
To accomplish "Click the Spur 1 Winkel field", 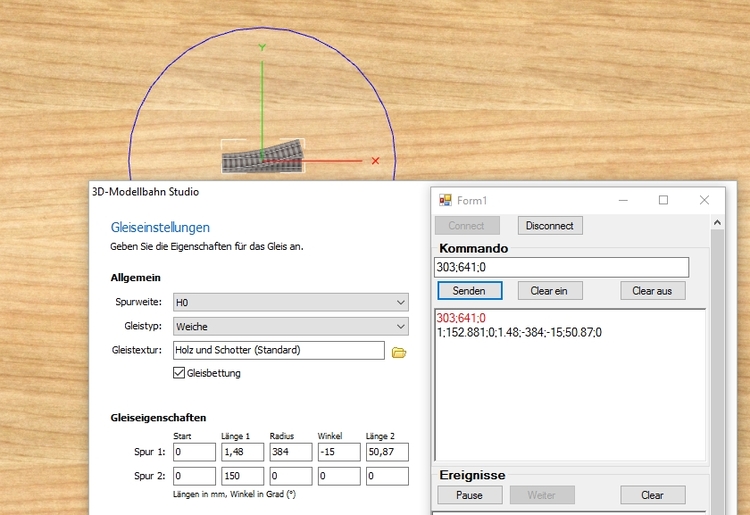I will [338, 452].
